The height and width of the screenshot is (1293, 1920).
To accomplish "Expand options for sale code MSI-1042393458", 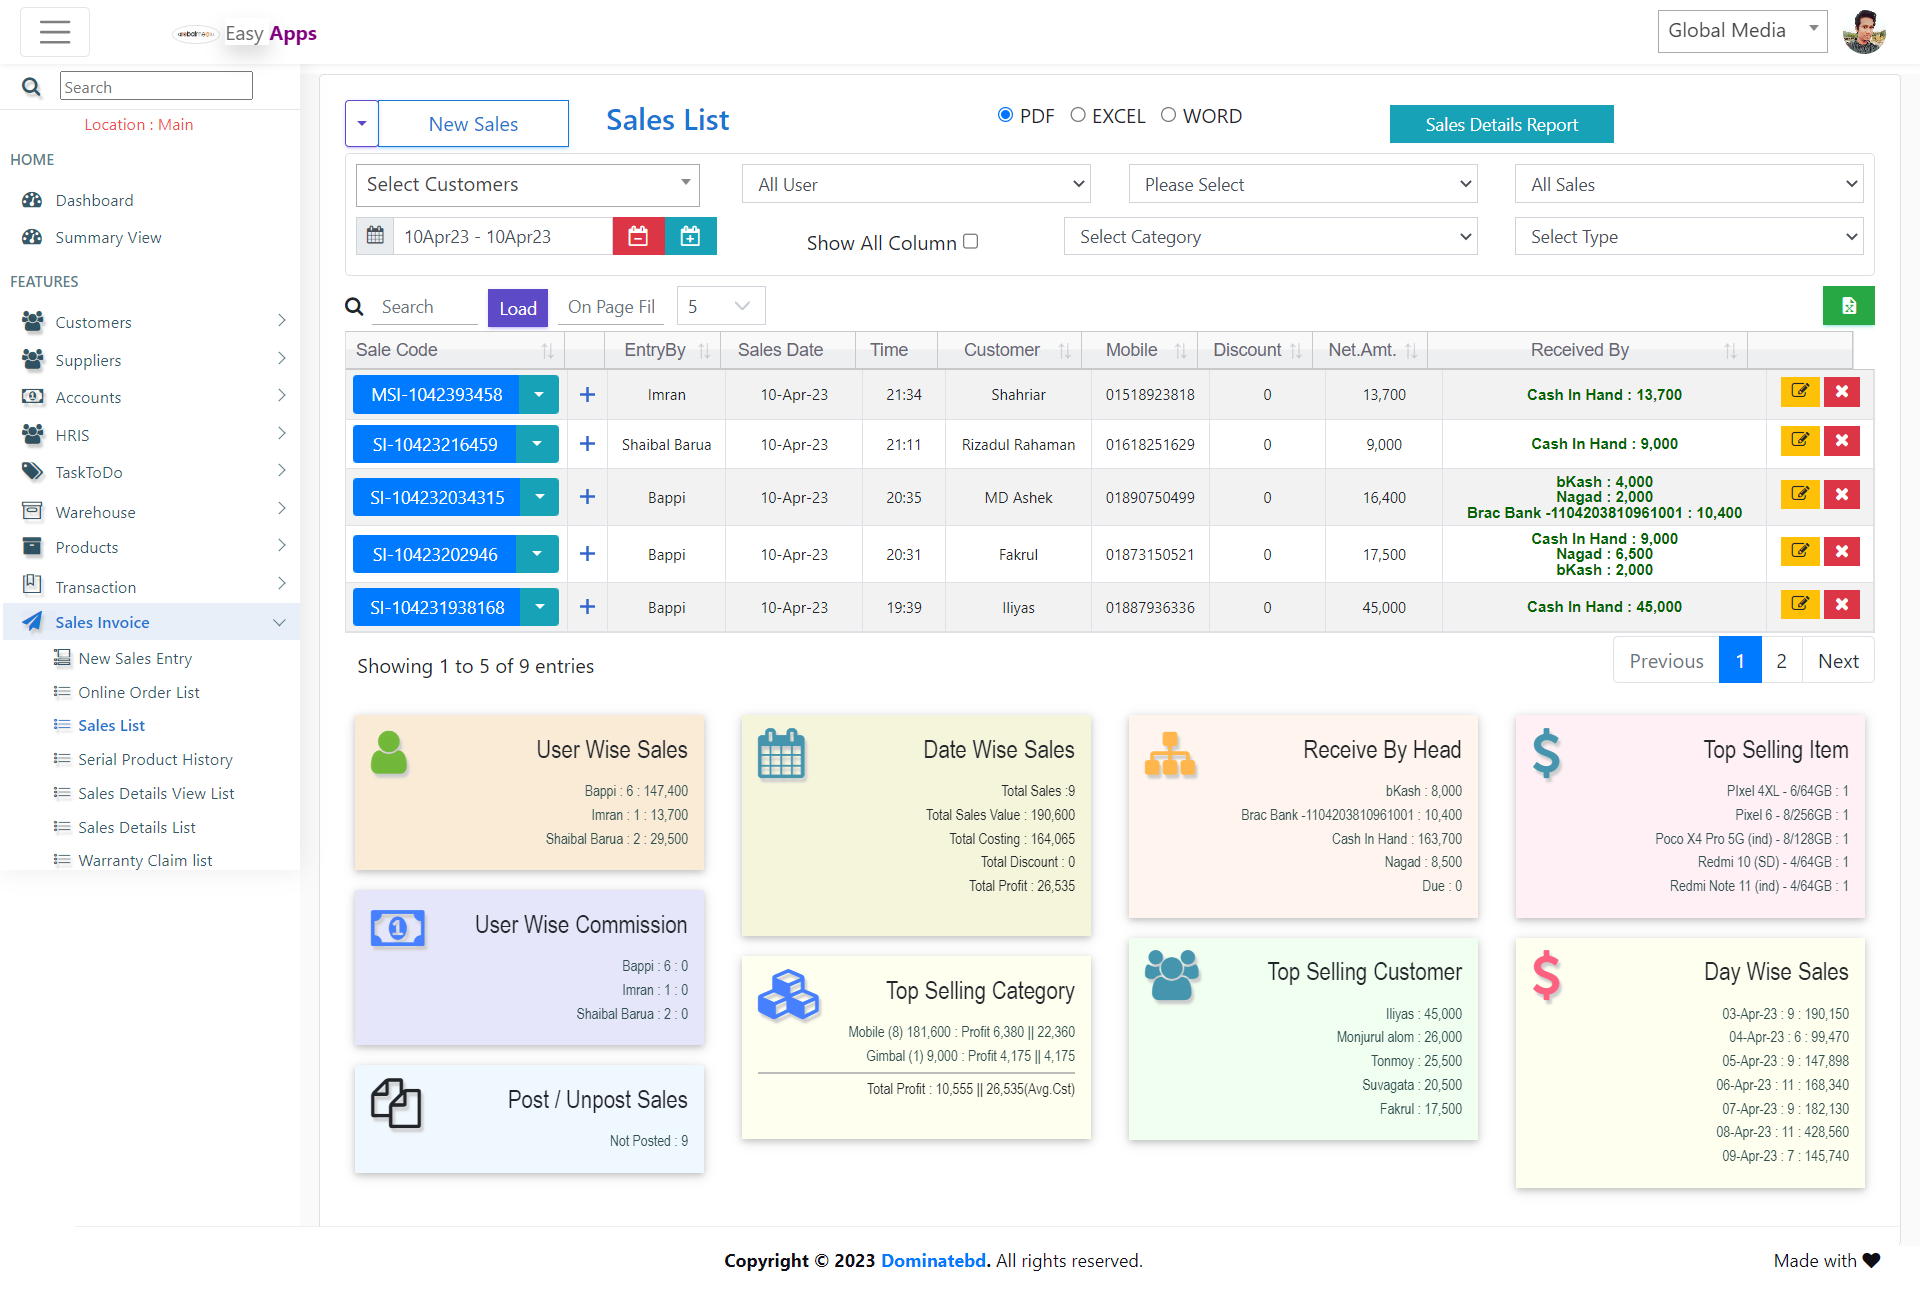I will point(538,394).
